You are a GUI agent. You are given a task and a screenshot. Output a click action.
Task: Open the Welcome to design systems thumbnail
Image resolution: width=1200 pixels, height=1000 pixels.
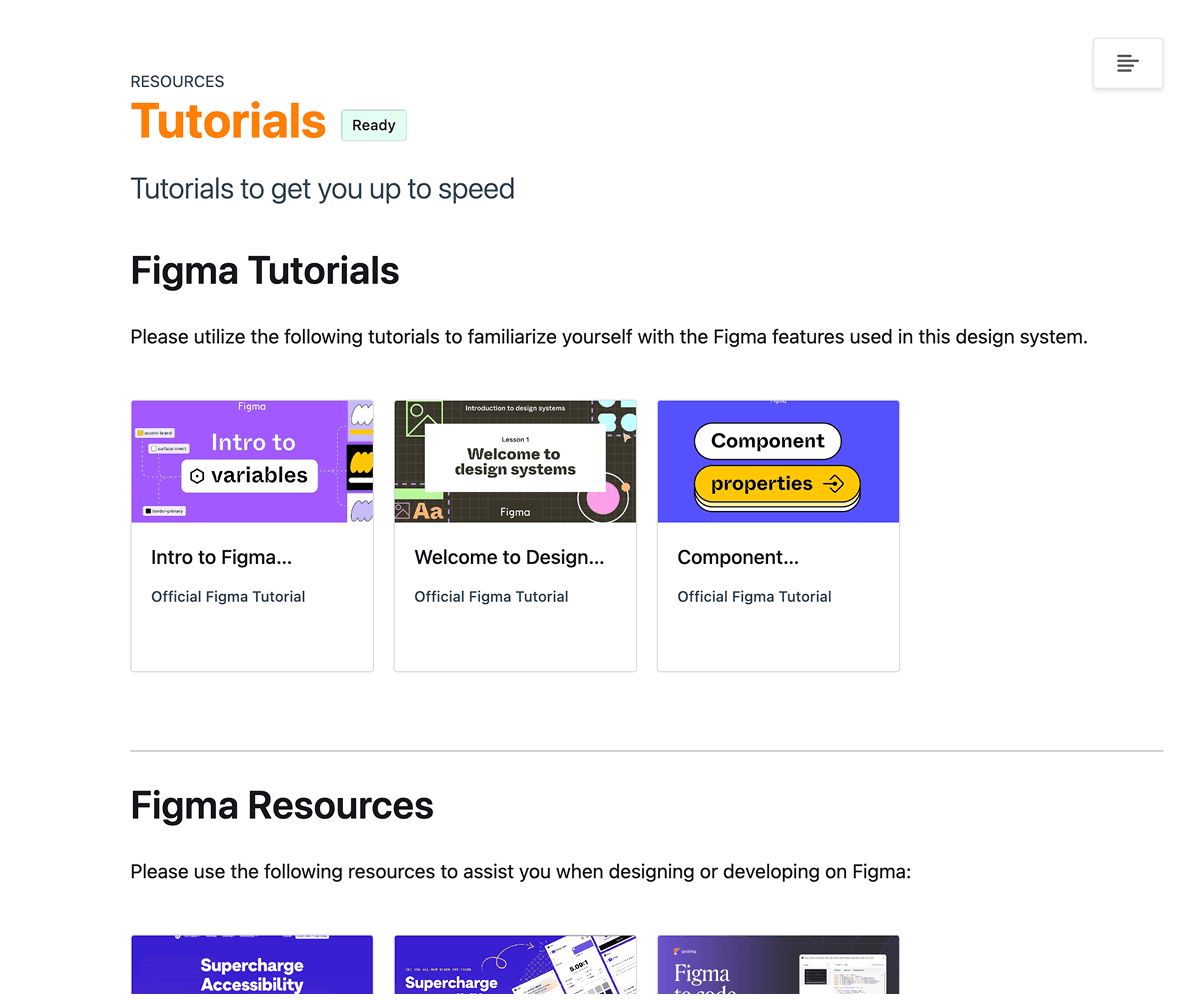pos(515,461)
